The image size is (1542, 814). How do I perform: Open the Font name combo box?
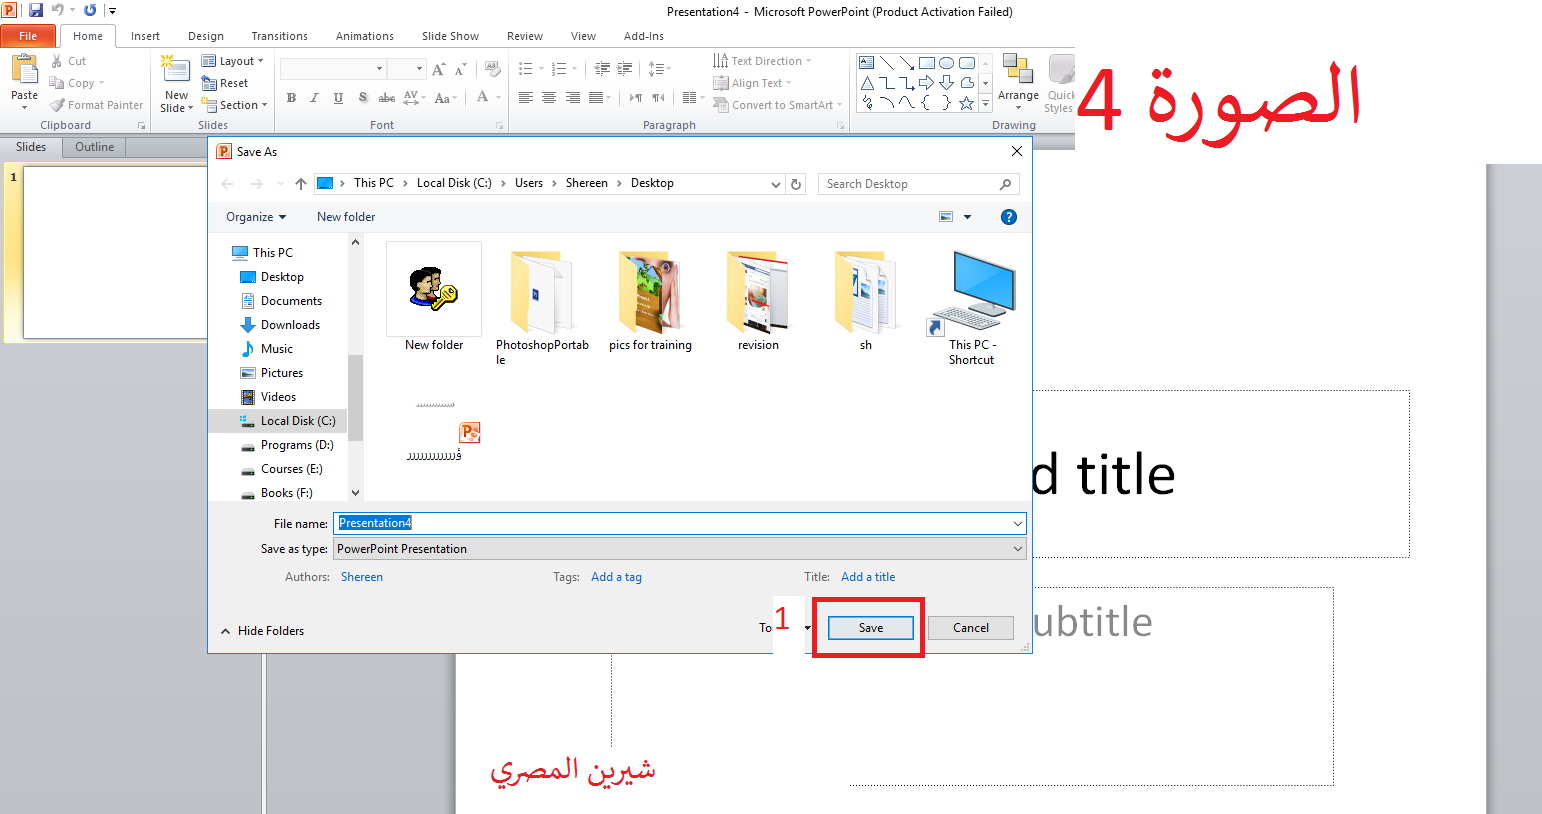(333, 69)
